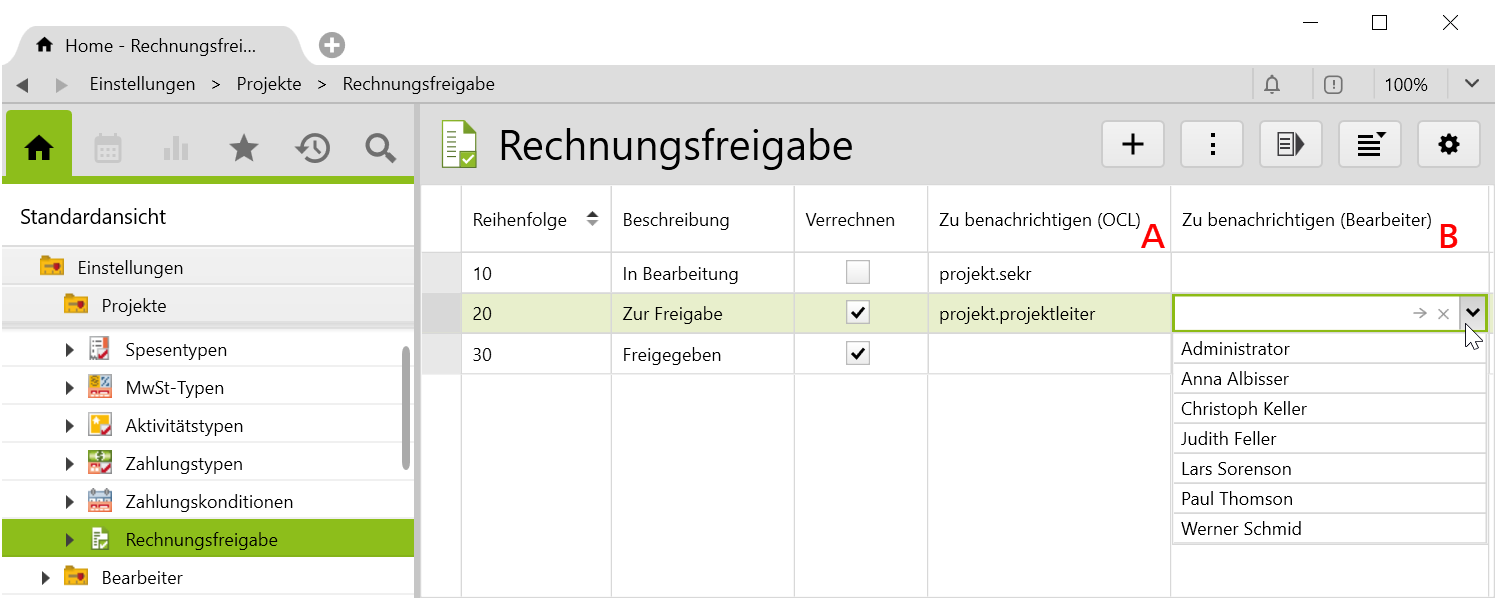Viewport: 1496px width, 600px height.
Task: Check Verrechnen for the In Bearbeitung row
Action: coord(857,272)
